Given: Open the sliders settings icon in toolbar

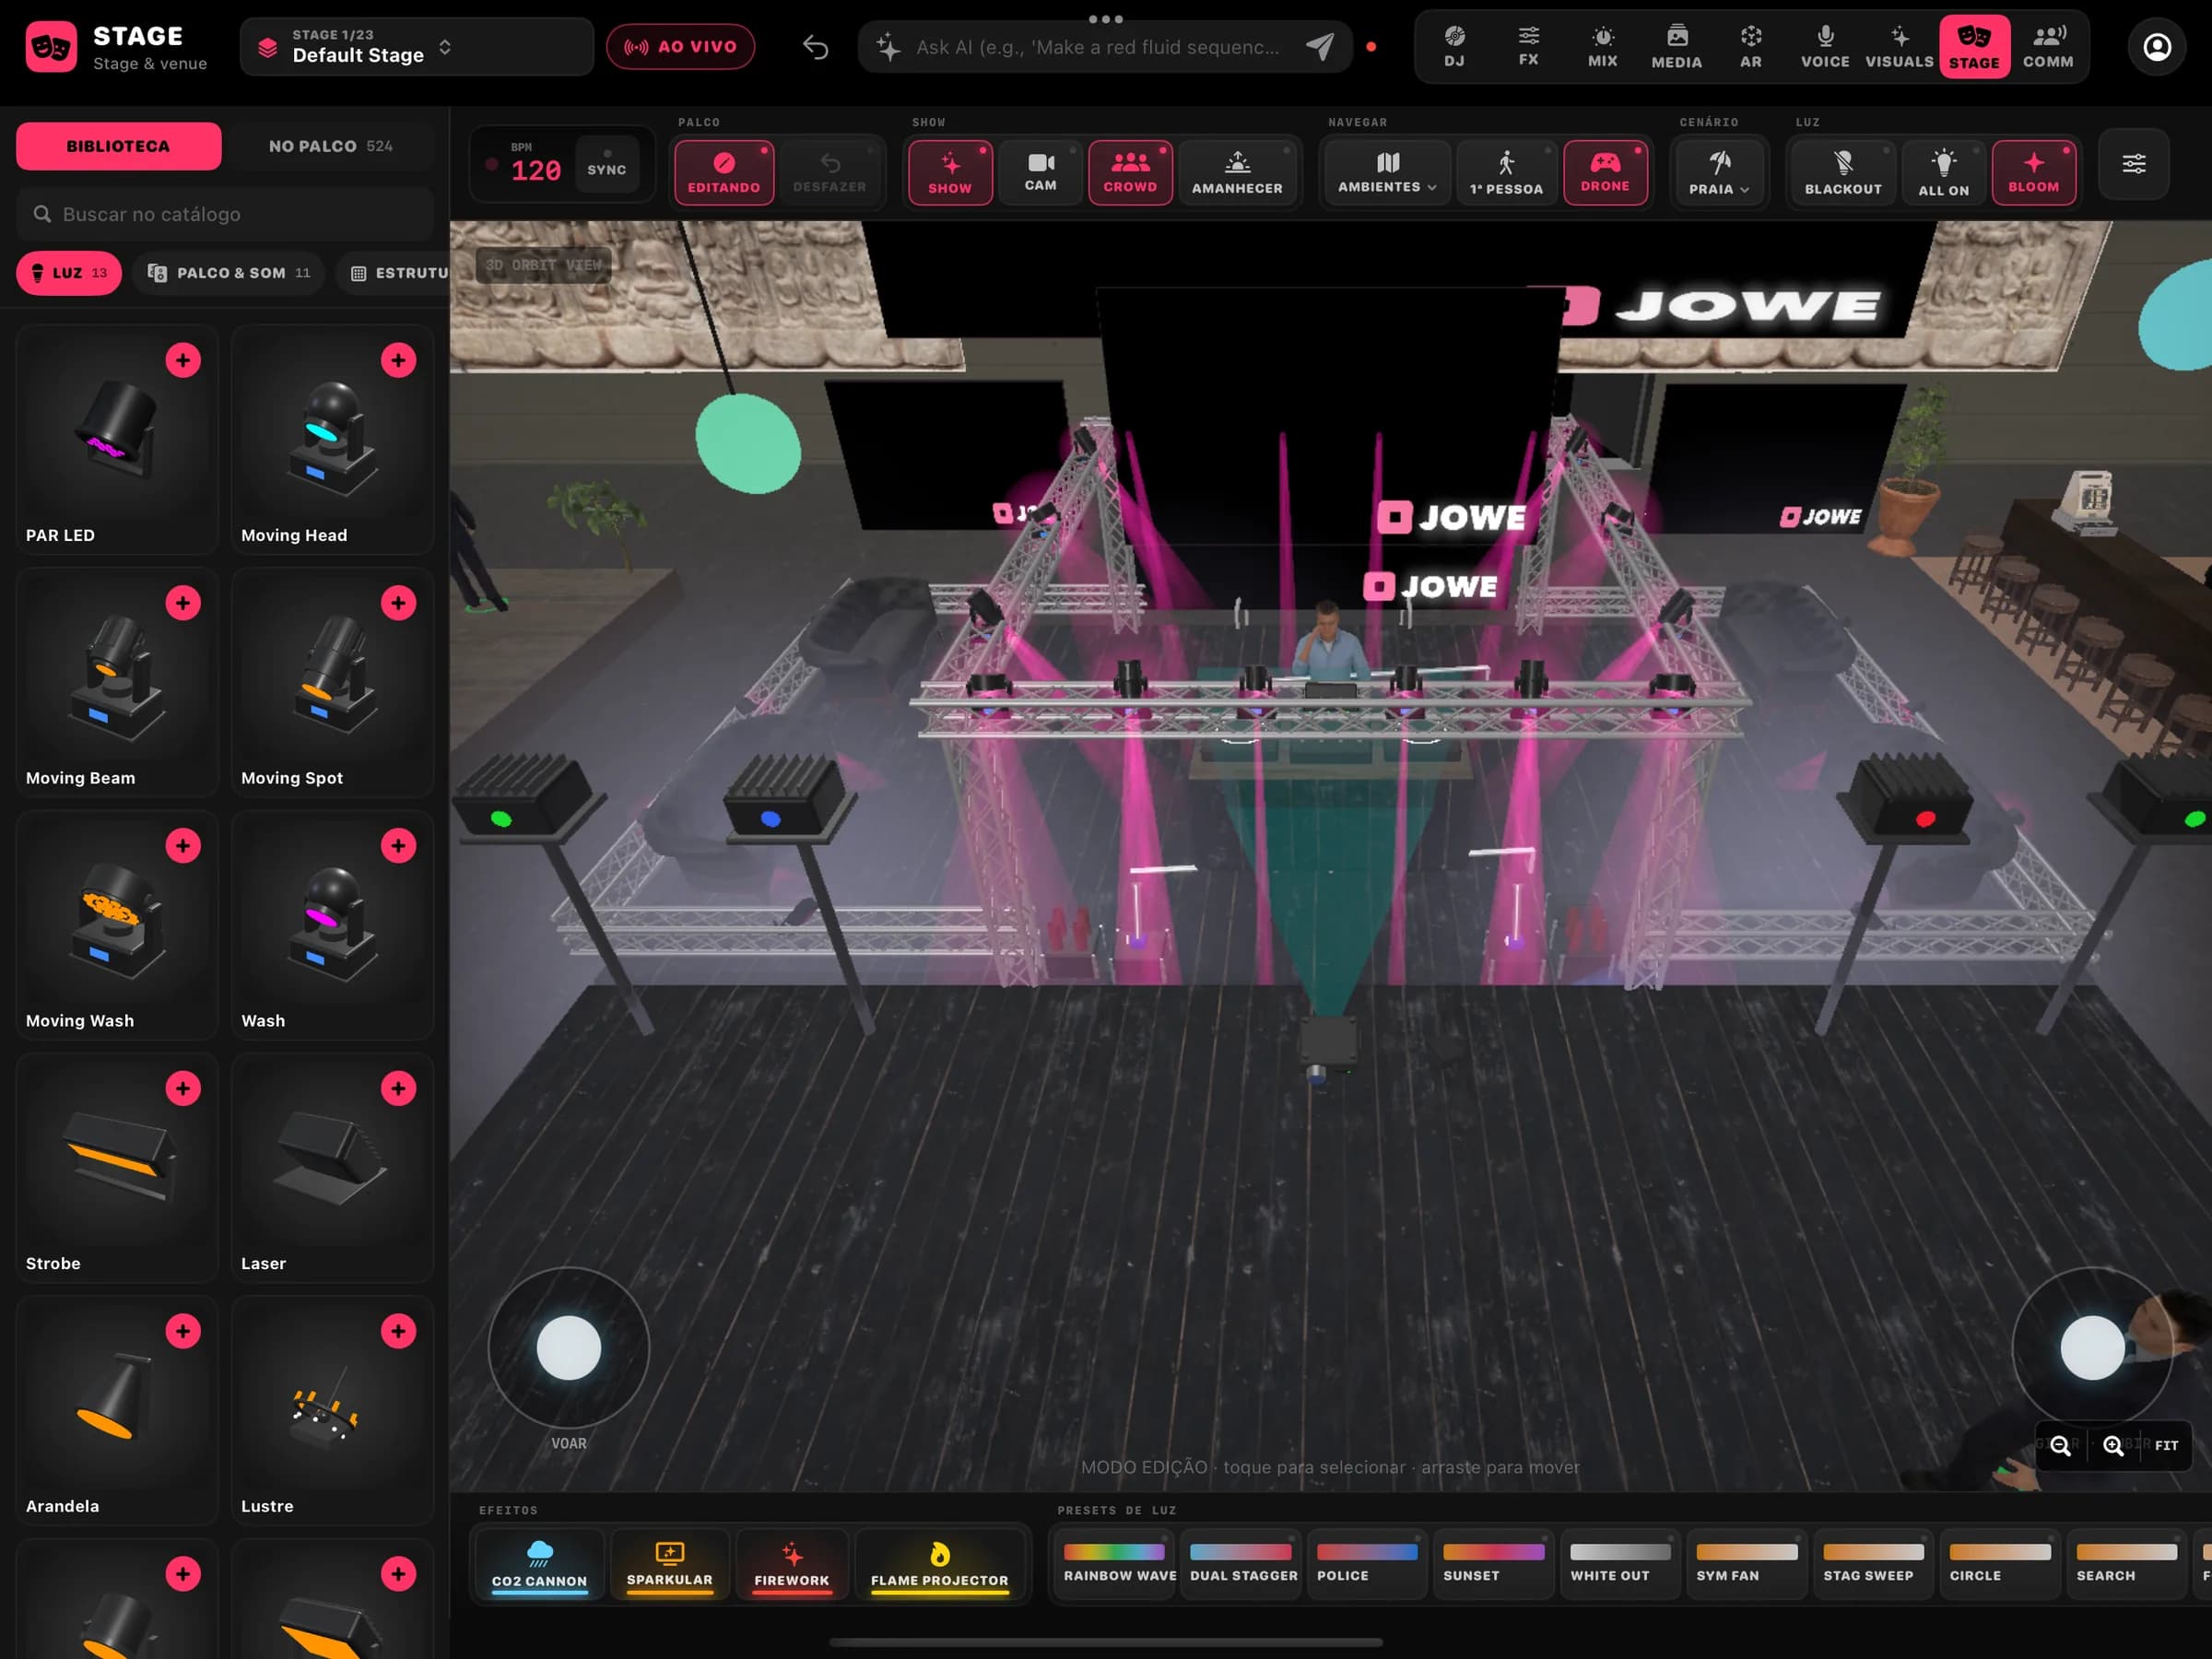Looking at the screenshot, I should pyautogui.click(x=2133, y=164).
